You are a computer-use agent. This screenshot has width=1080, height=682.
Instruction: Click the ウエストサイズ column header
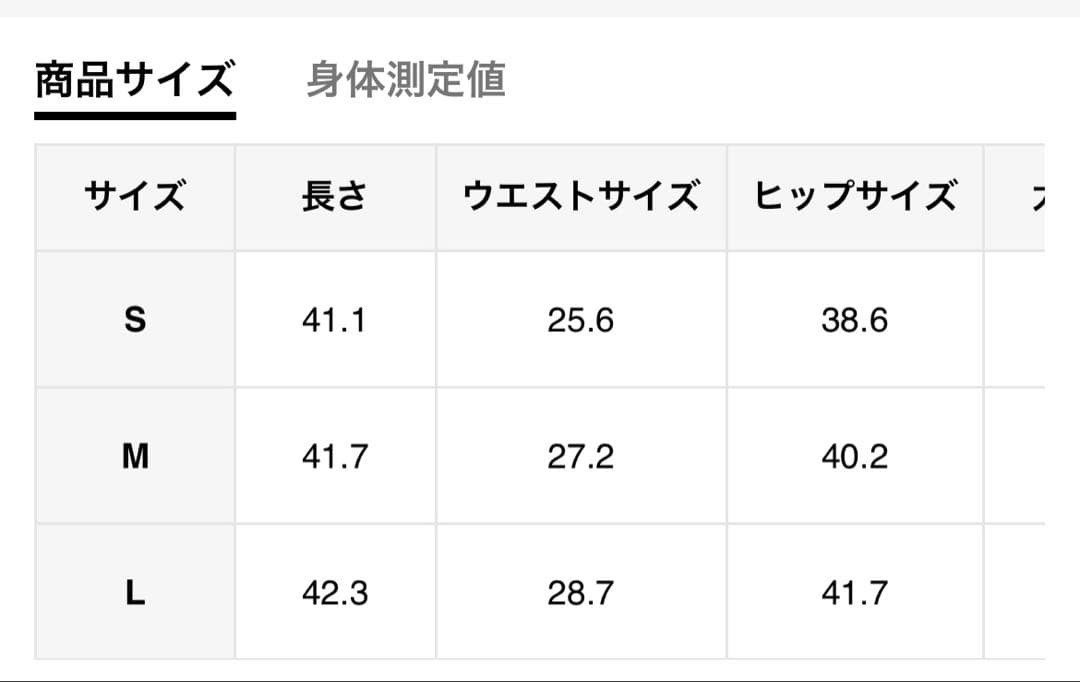point(580,197)
